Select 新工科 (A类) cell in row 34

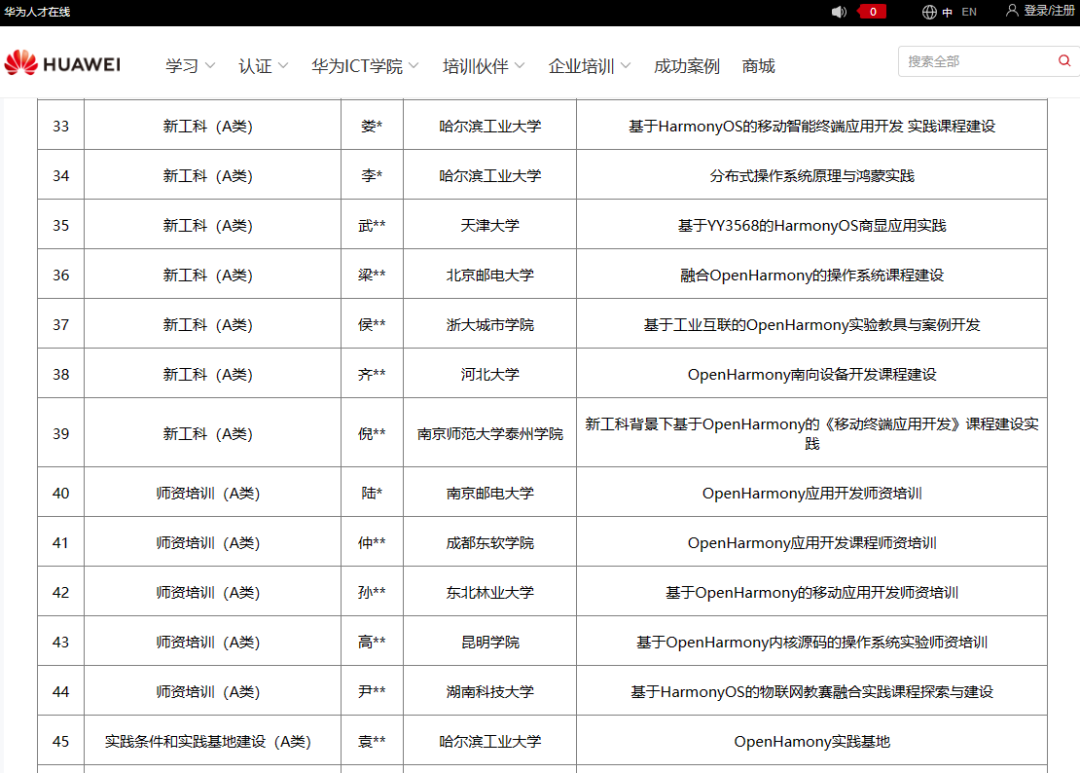pyautogui.click(x=212, y=175)
